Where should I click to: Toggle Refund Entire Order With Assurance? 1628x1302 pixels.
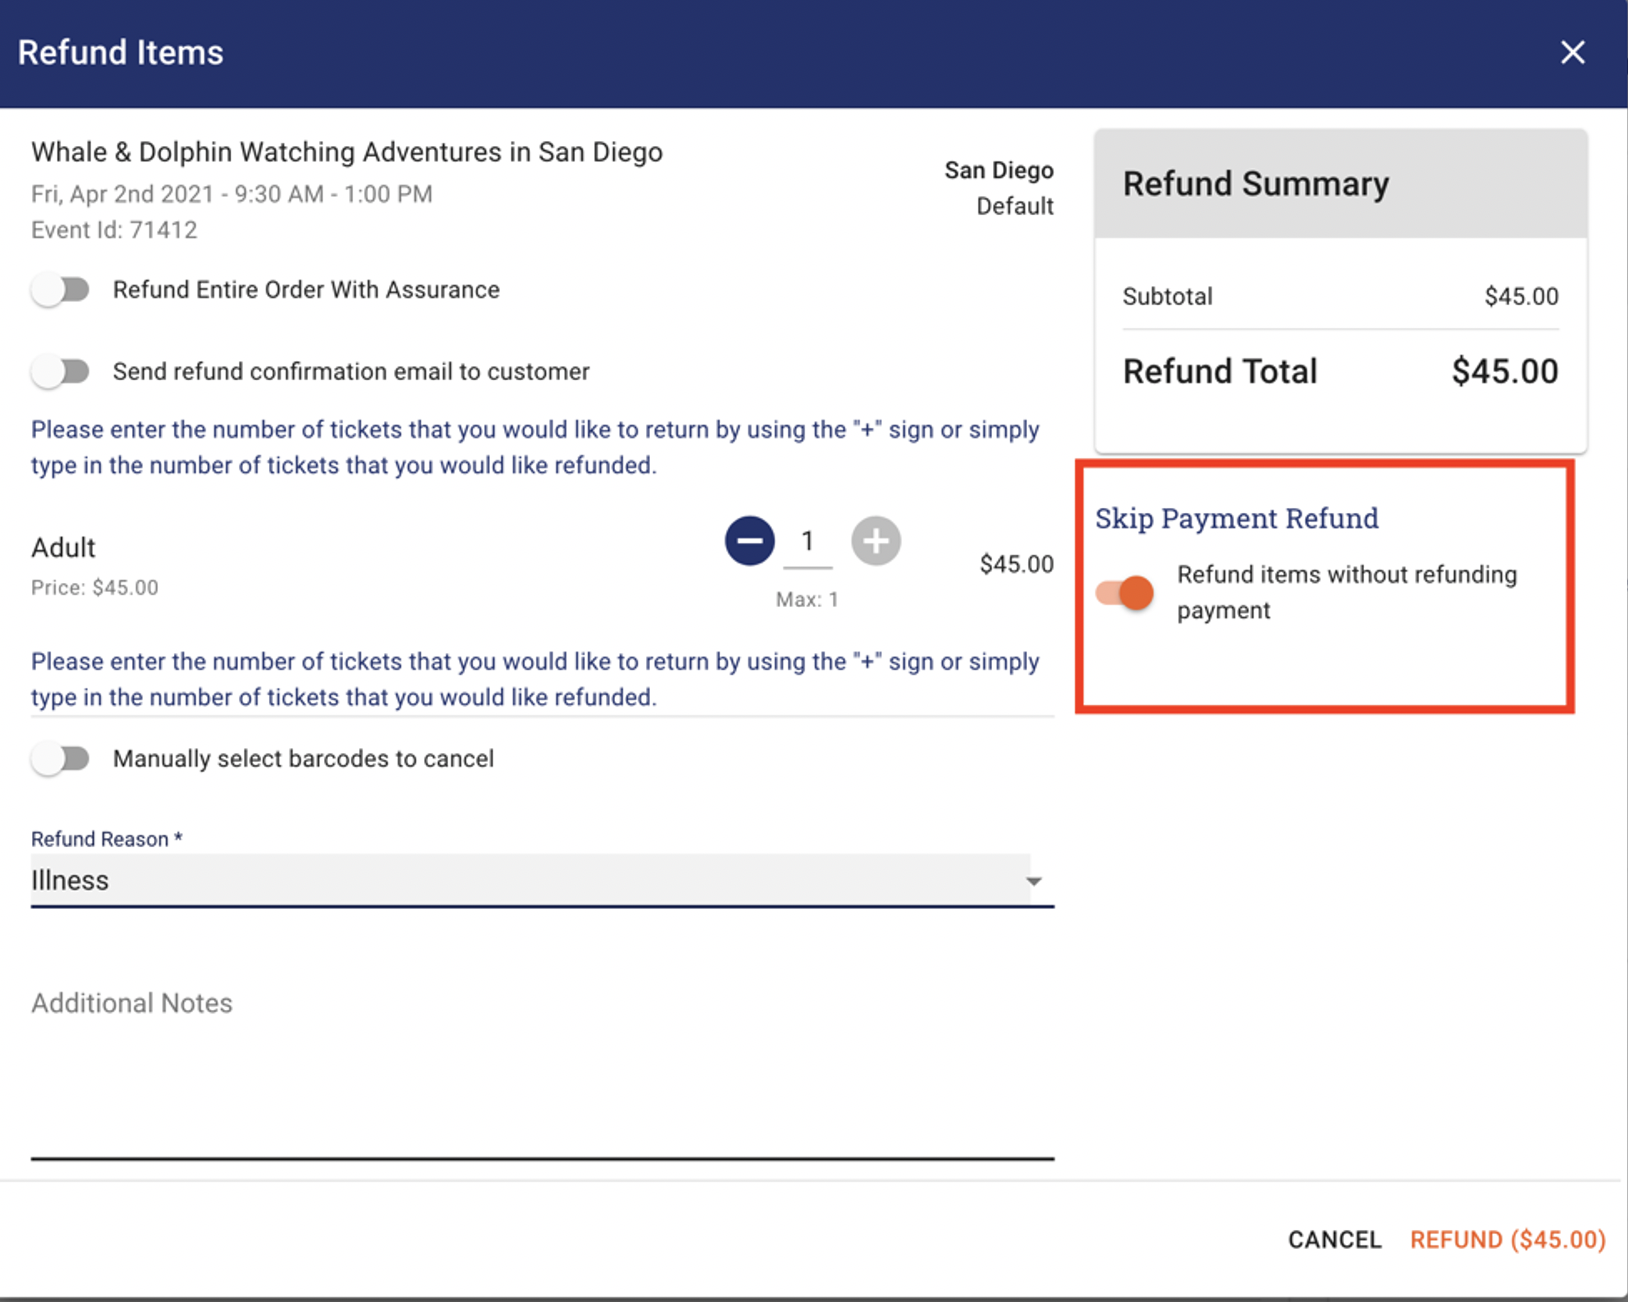[x=61, y=290]
